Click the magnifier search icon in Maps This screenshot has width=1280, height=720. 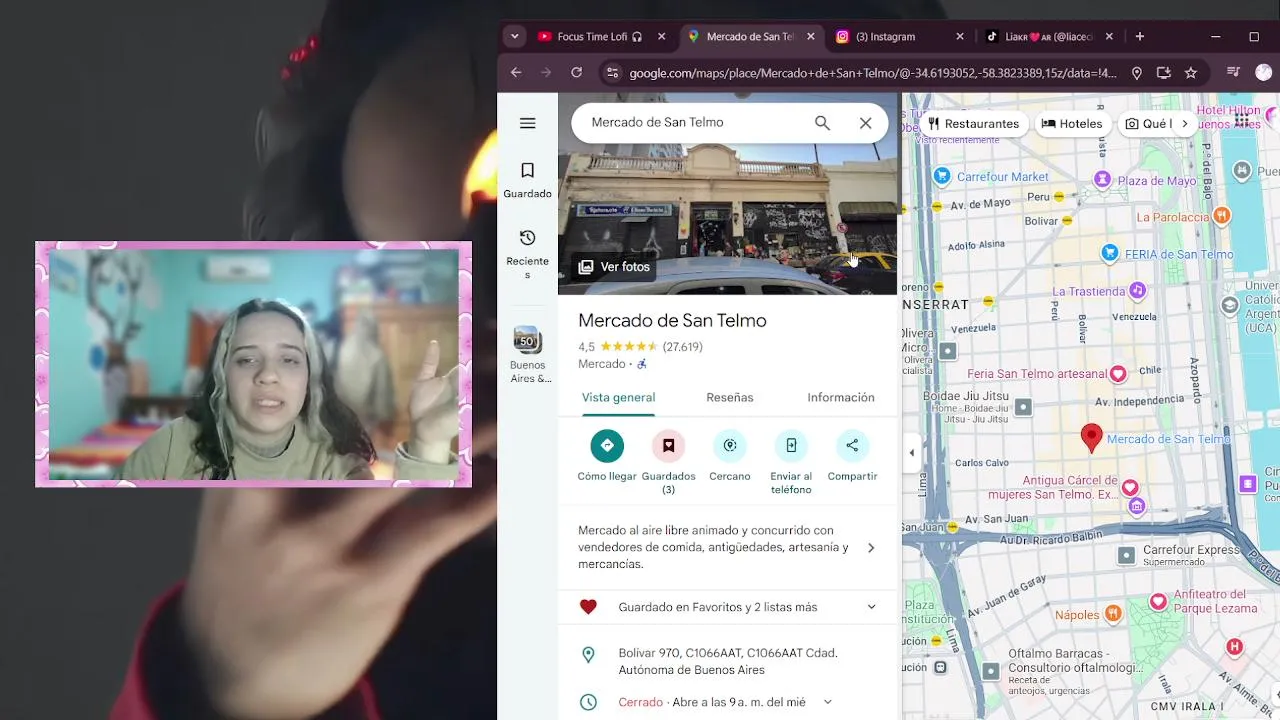click(x=822, y=123)
